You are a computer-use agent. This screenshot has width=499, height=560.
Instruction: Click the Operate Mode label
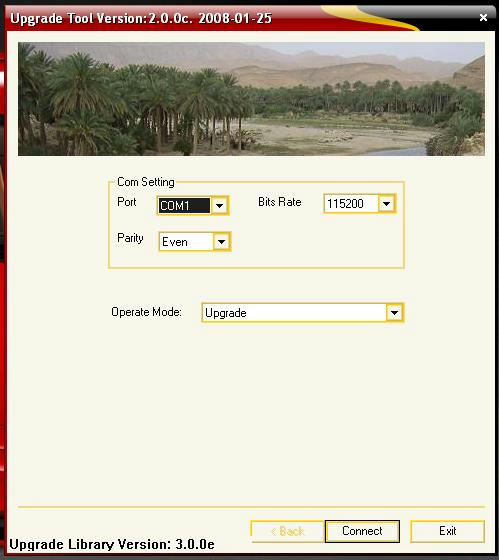coord(146,312)
